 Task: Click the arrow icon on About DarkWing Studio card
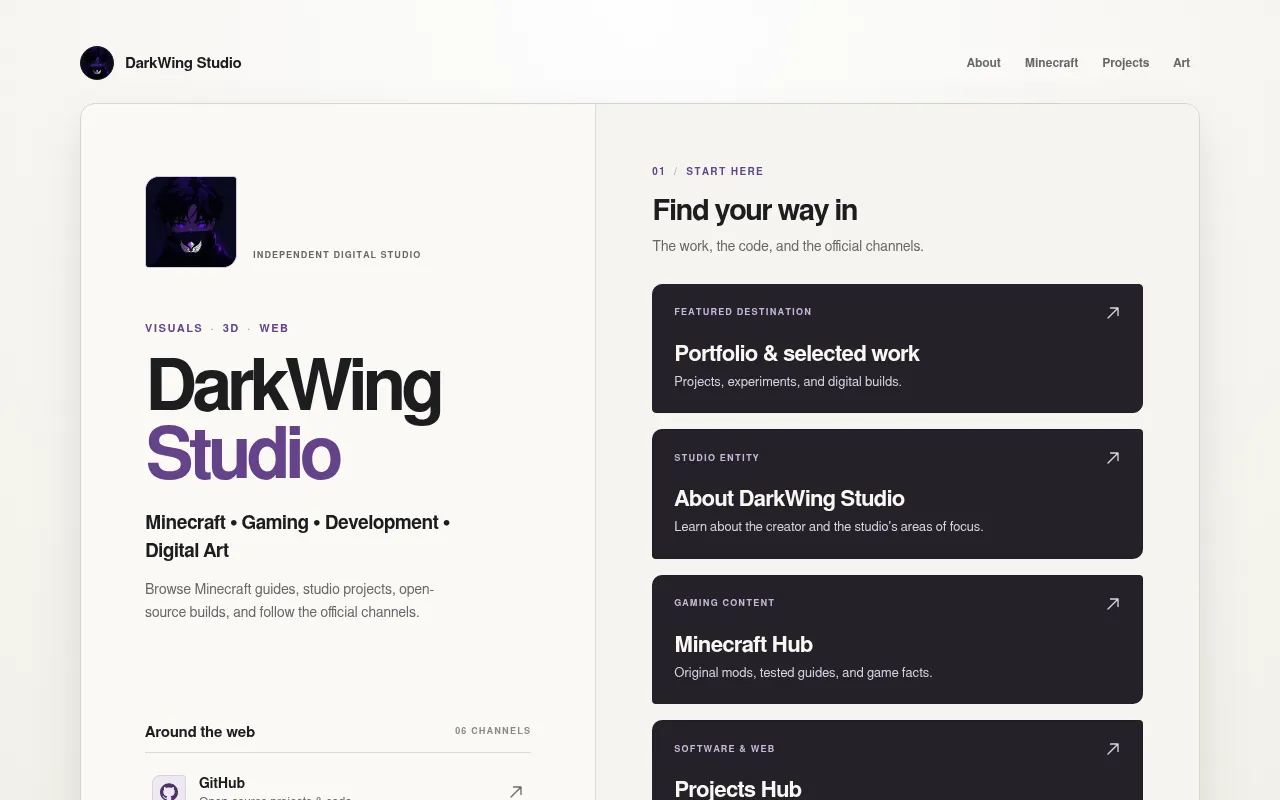click(x=1113, y=458)
